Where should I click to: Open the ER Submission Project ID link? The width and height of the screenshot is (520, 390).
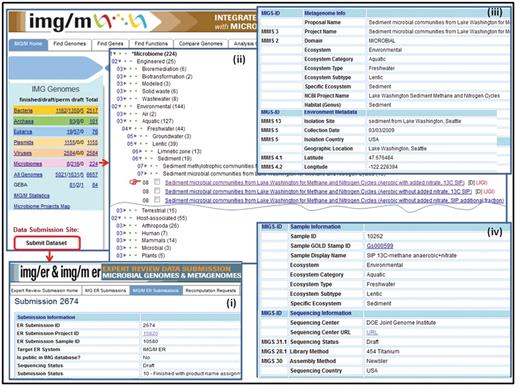[150, 333]
